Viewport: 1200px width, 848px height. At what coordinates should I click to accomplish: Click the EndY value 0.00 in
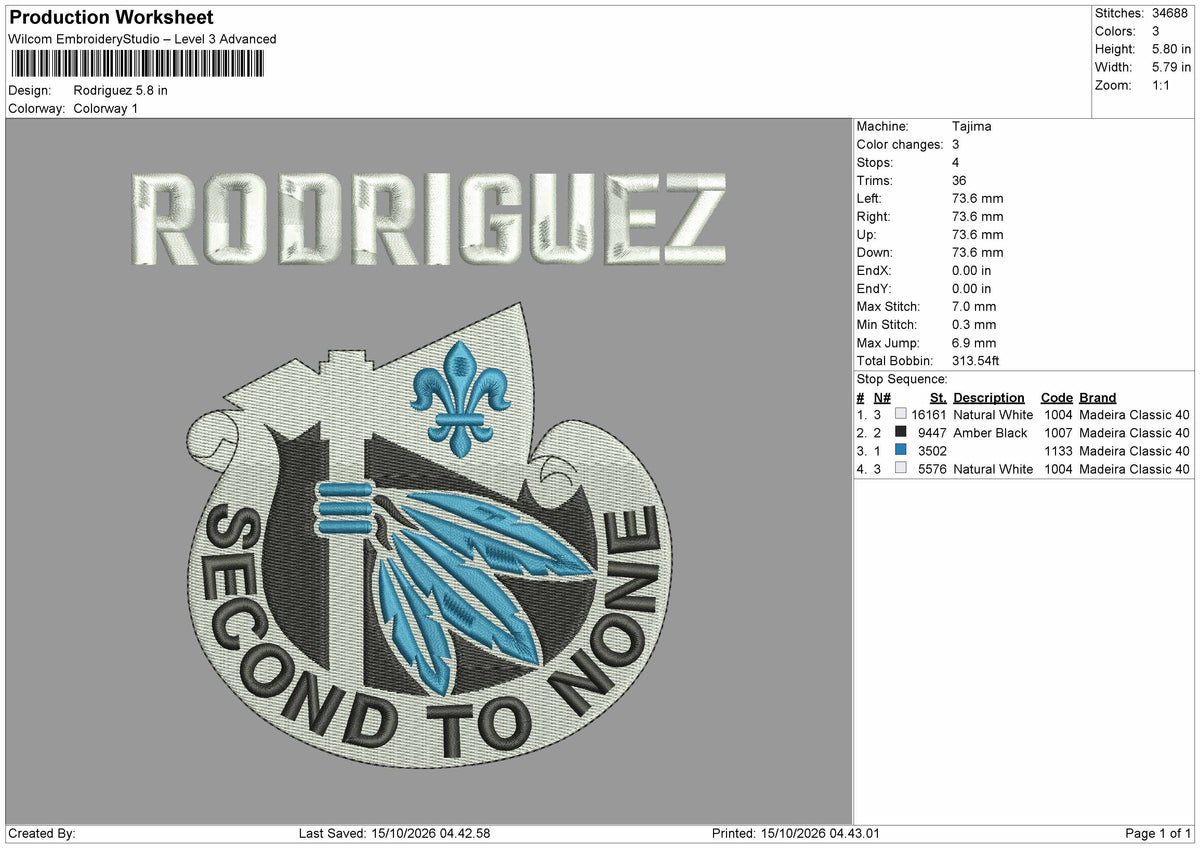click(x=972, y=288)
